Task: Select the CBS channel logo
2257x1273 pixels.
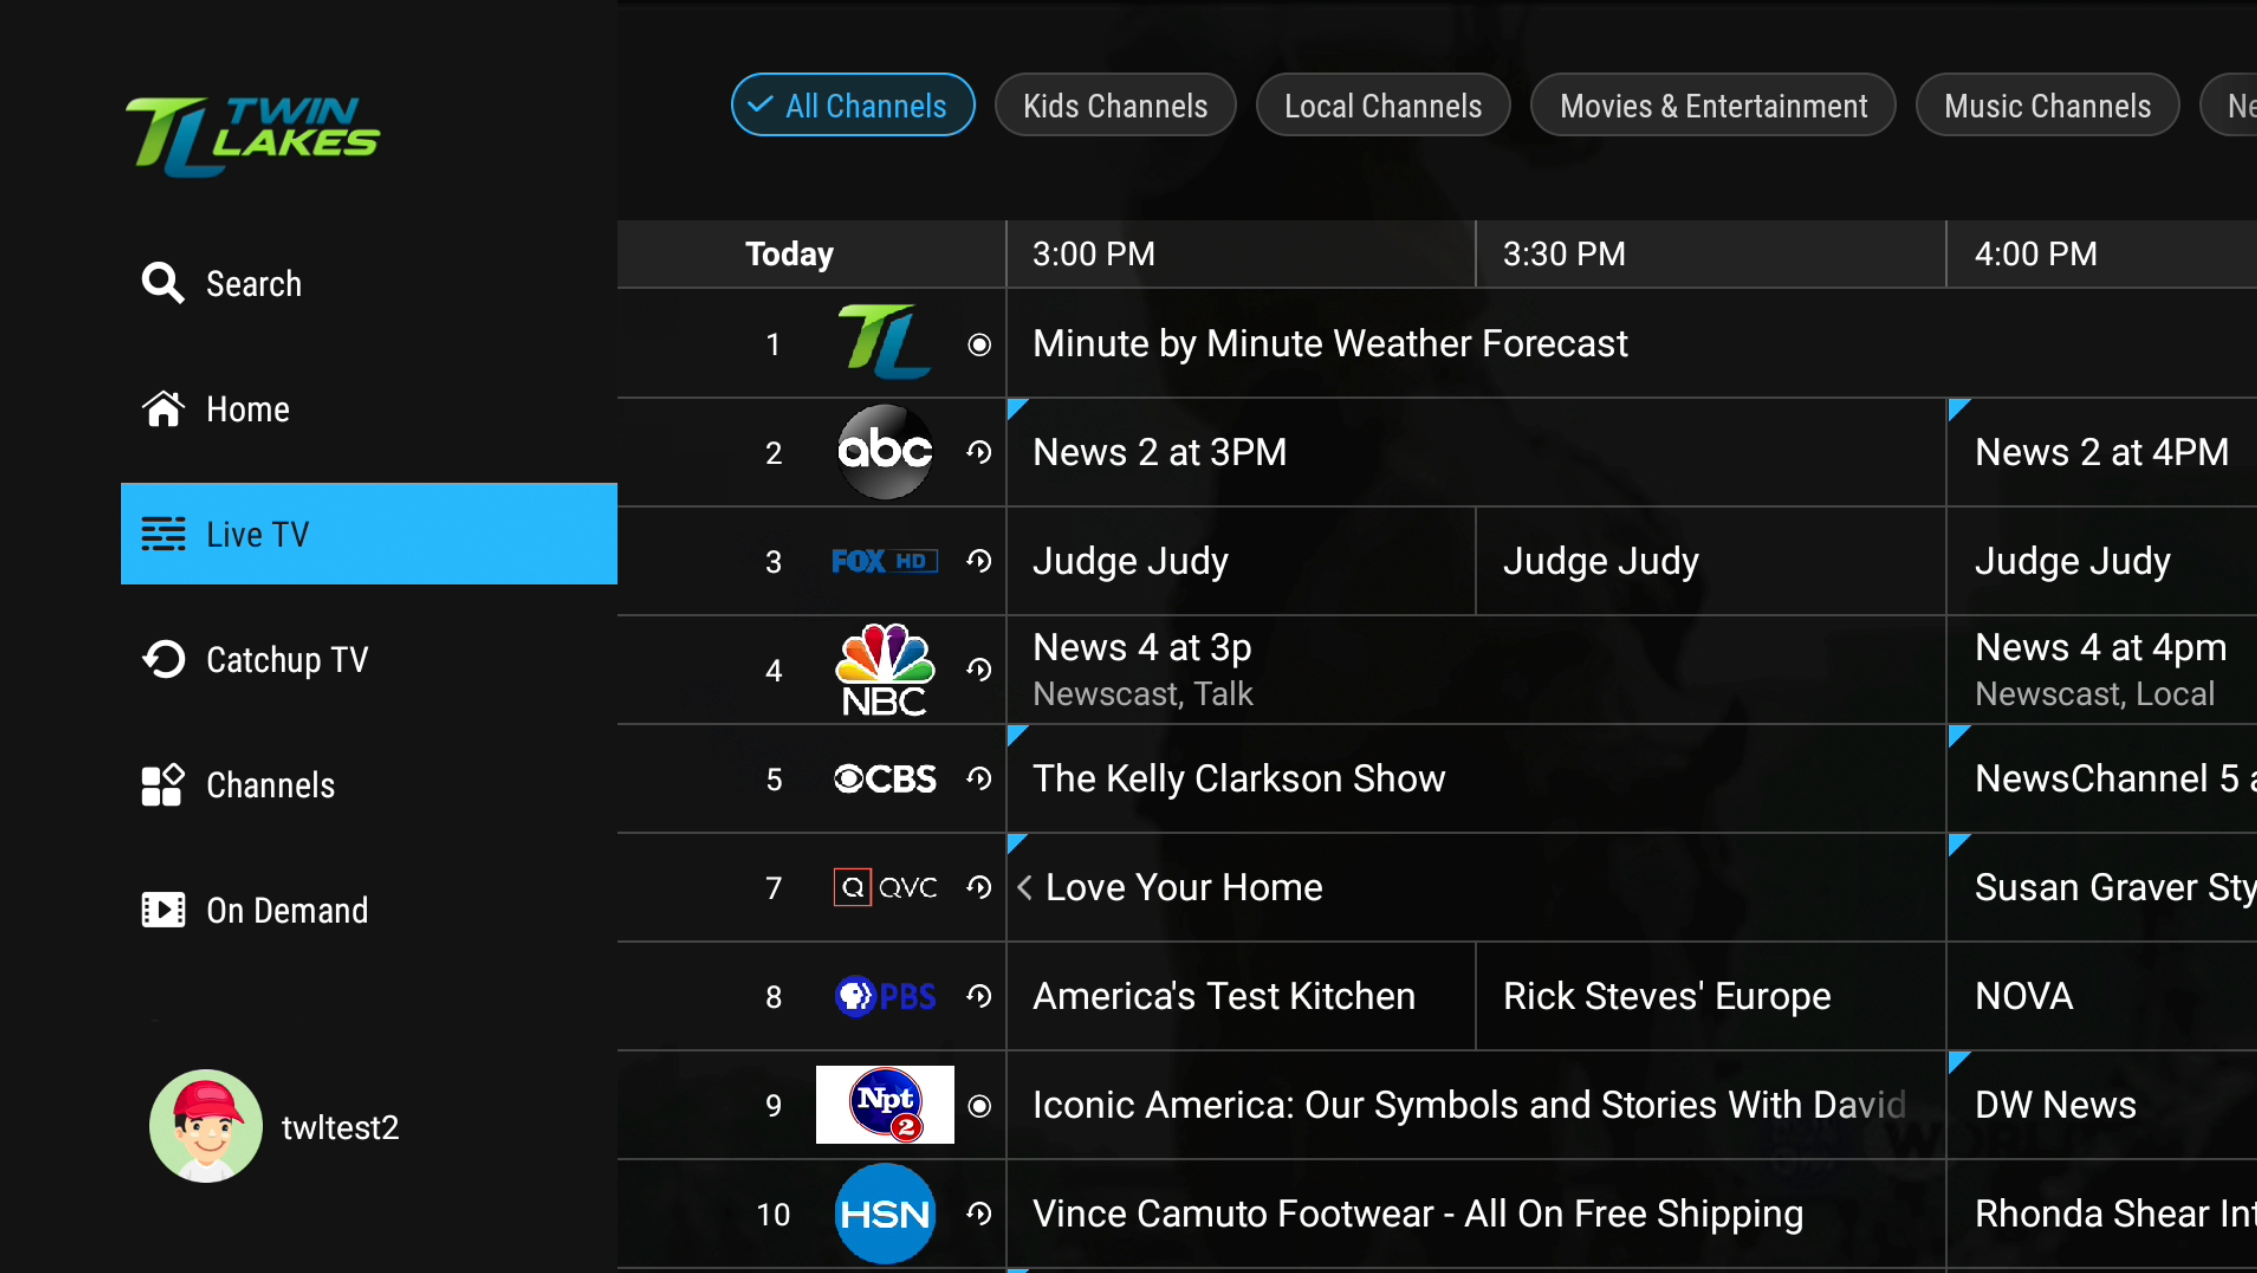Action: (x=884, y=778)
